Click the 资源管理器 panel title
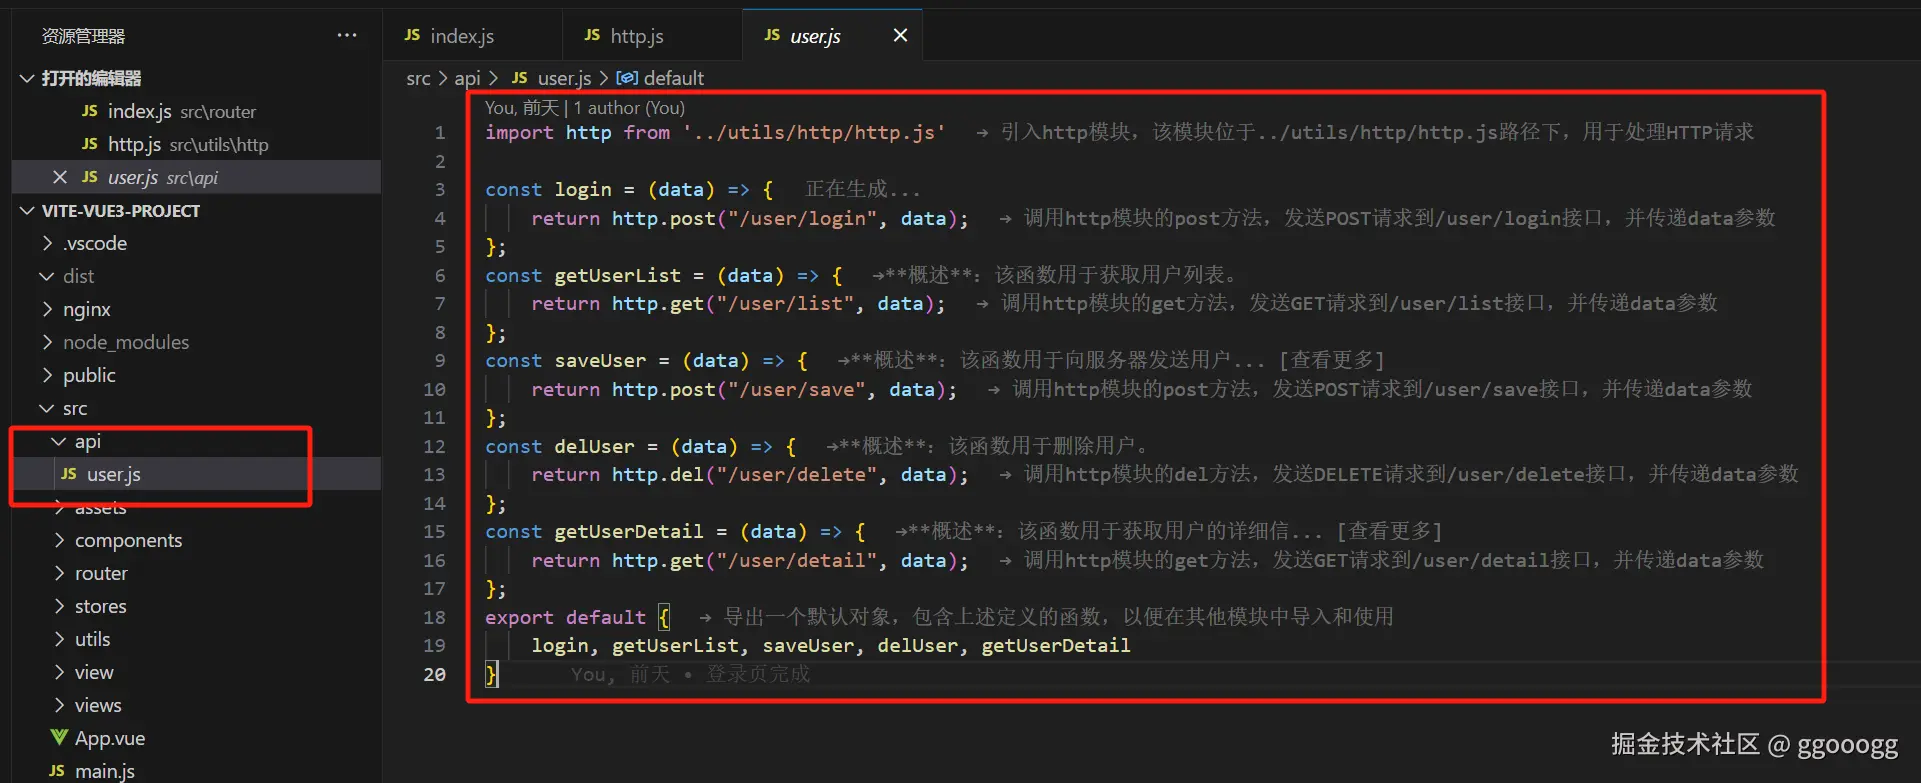 tap(83, 36)
